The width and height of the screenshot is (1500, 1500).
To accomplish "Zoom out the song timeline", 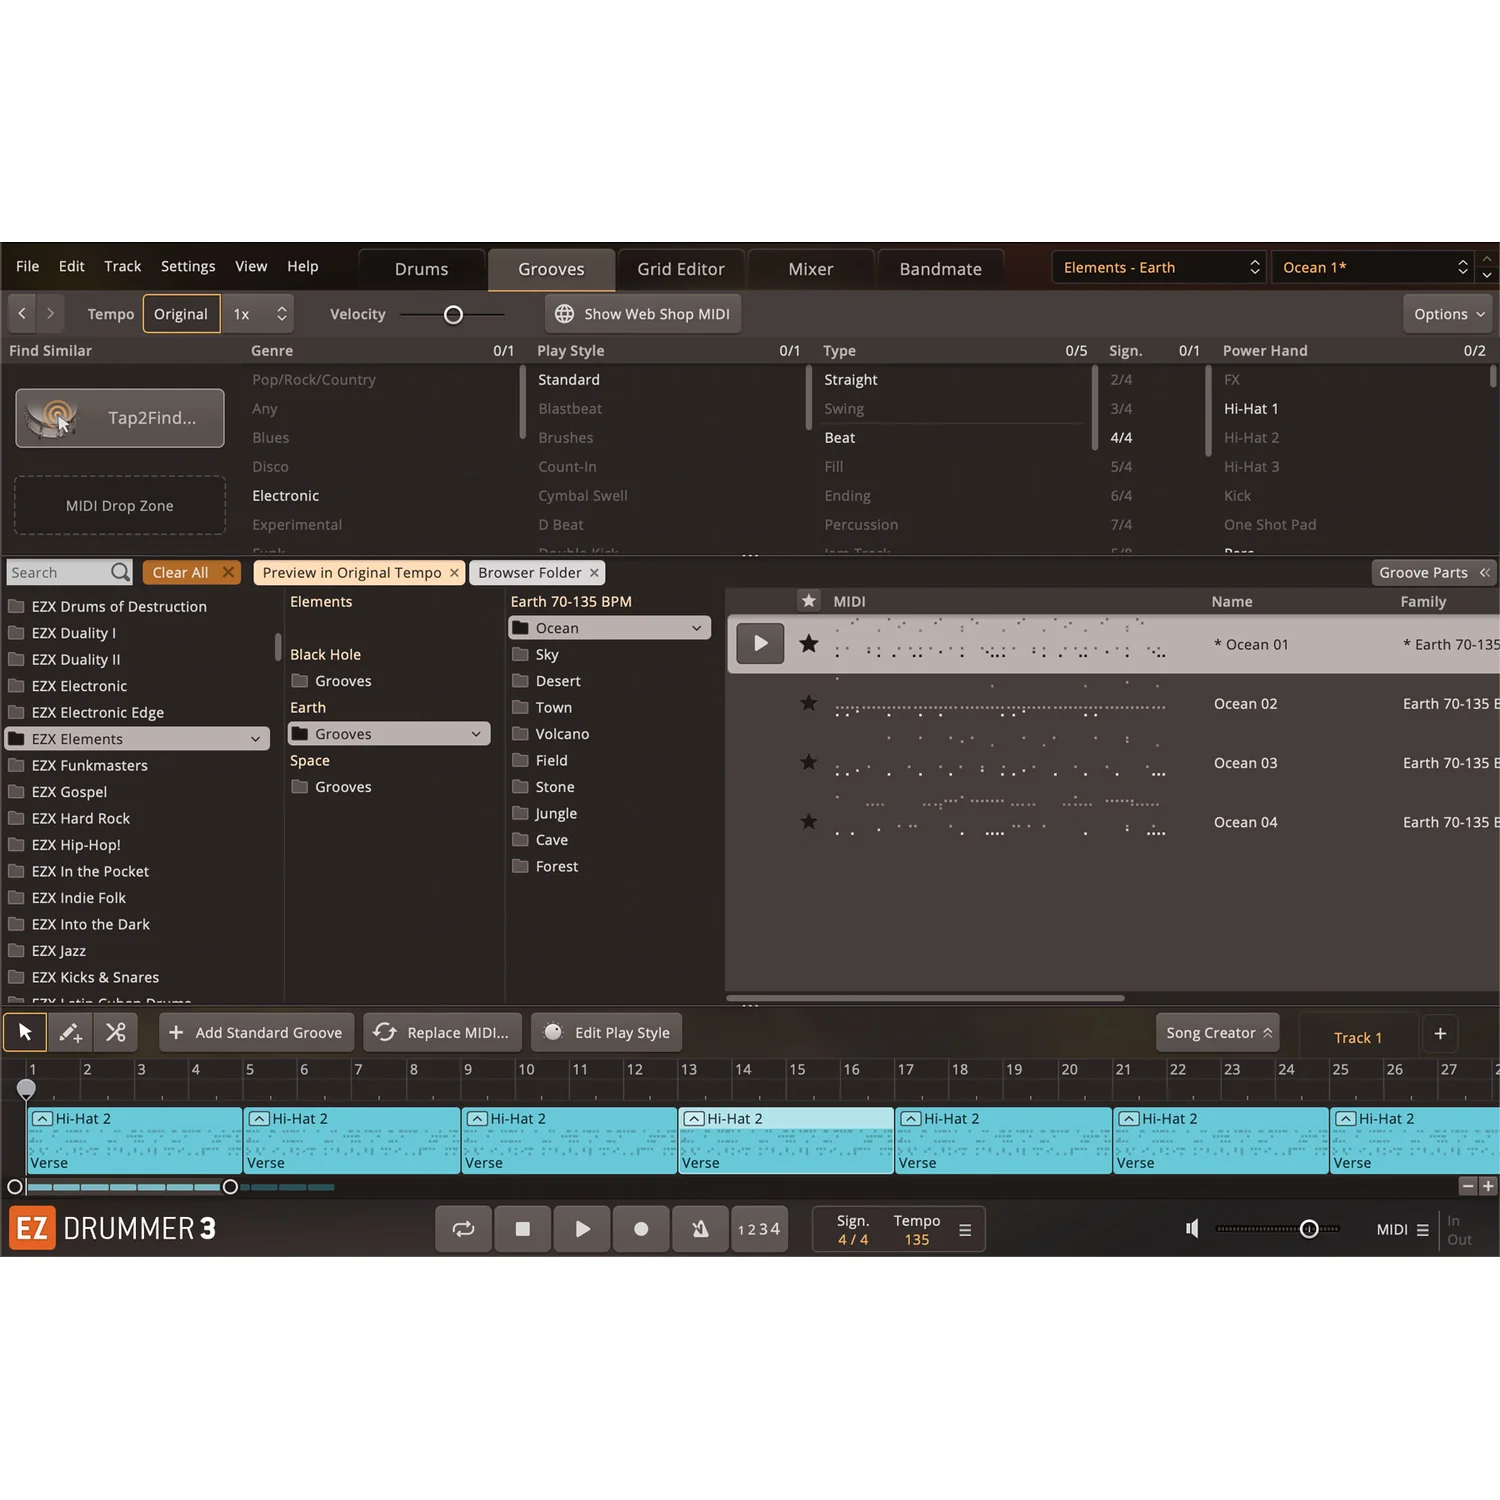I will [1468, 1186].
